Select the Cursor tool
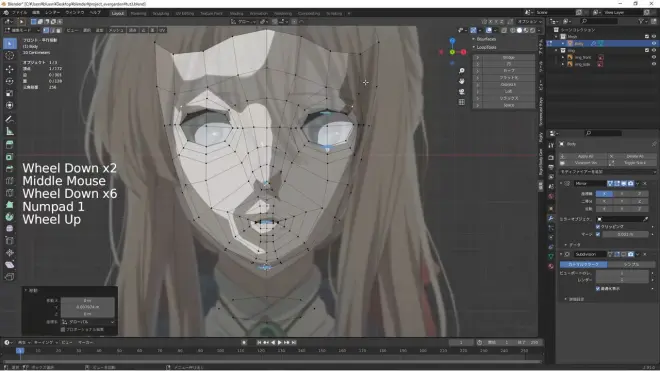Screen dimensions: 660x371 click(x=10, y=56)
